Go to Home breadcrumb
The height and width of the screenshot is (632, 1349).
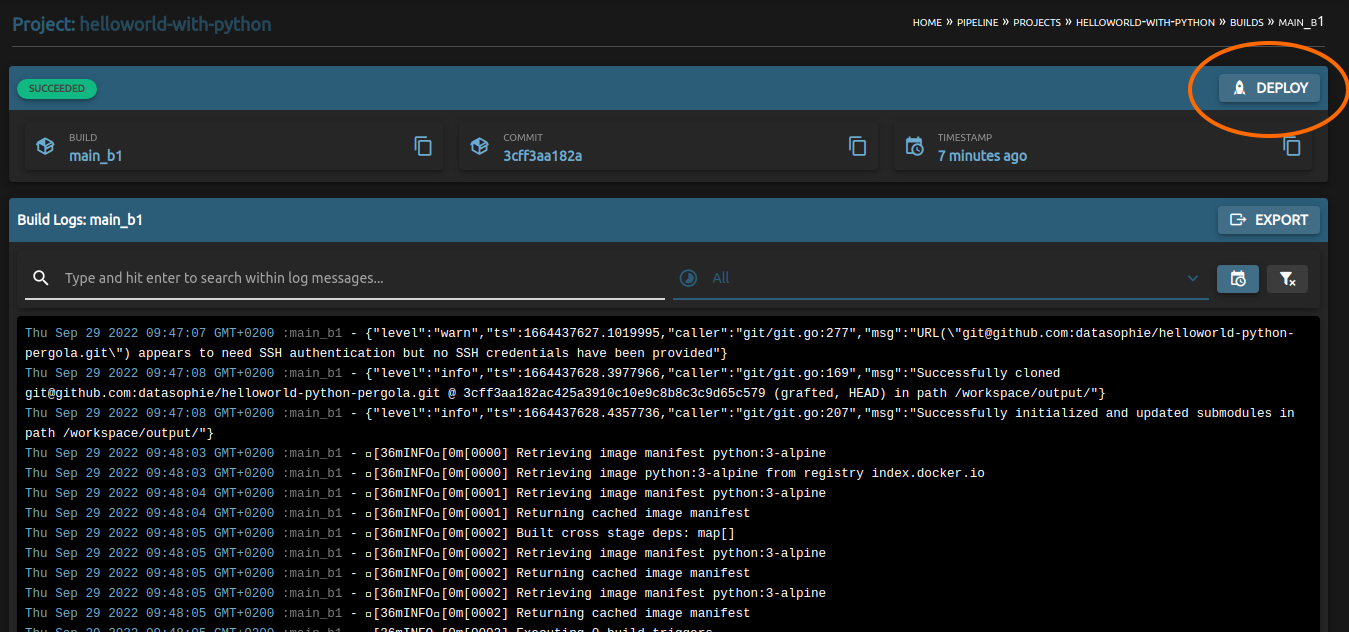(x=927, y=22)
